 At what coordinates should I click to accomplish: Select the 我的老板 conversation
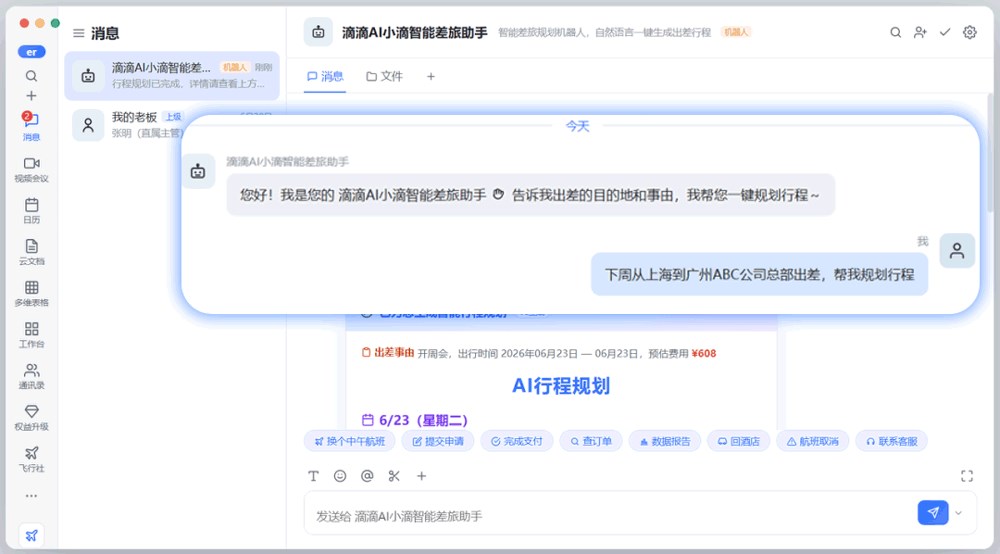tap(125, 125)
